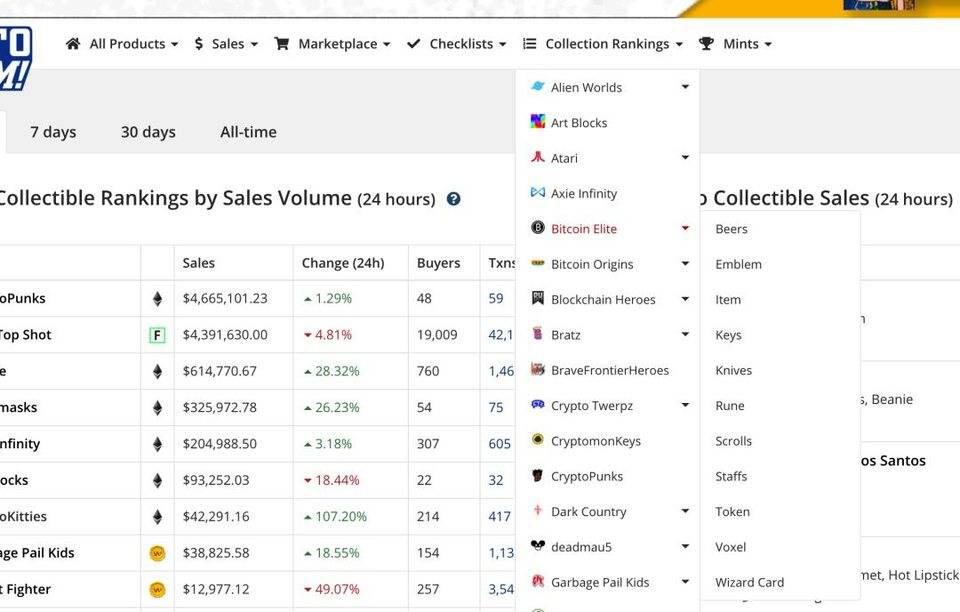This screenshot has width=960, height=612.
Task: Click the Bitcoin Origins icon
Action: tap(538, 263)
